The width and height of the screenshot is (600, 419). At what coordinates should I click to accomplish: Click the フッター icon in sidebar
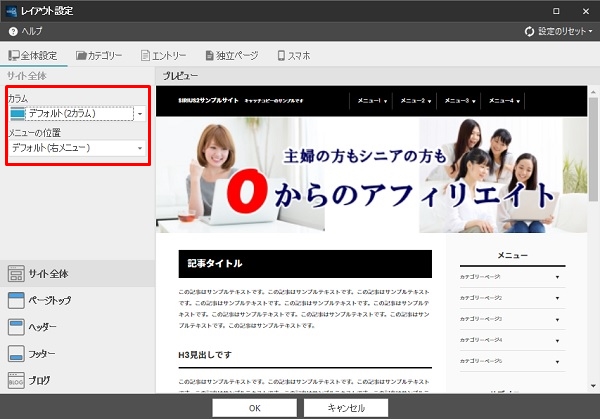pyautogui.click(x=16, y=354)
